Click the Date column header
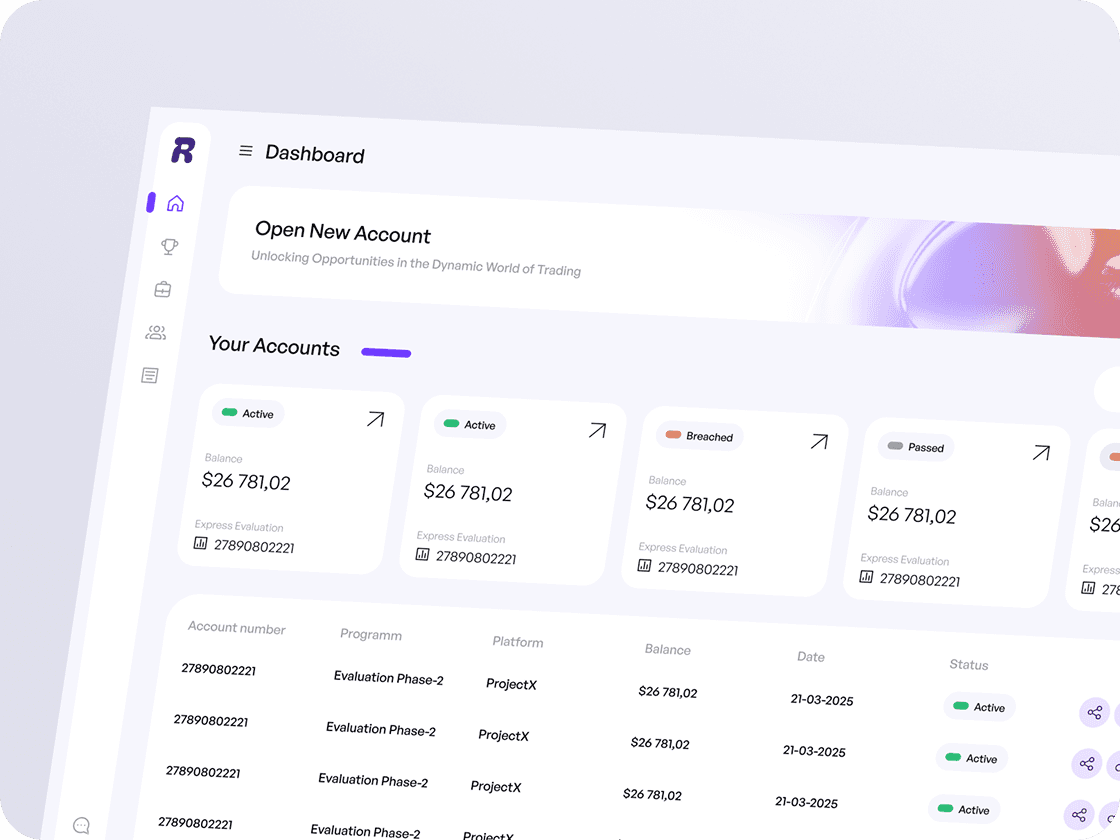The image size is (1120, 840). tap(811, 656)
